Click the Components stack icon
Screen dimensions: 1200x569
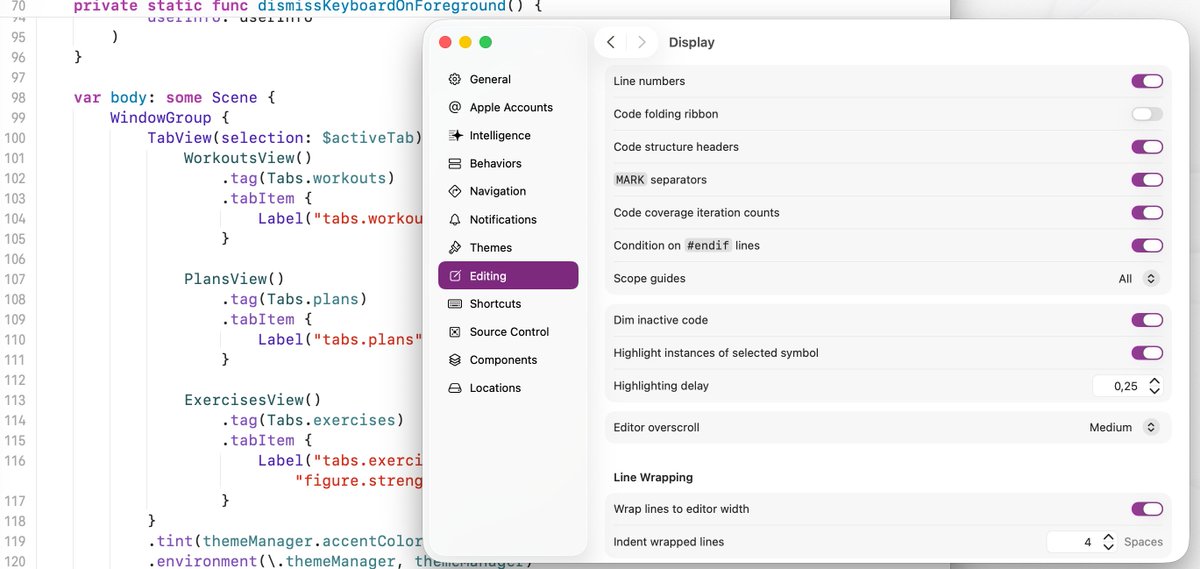tap(455, 359)
